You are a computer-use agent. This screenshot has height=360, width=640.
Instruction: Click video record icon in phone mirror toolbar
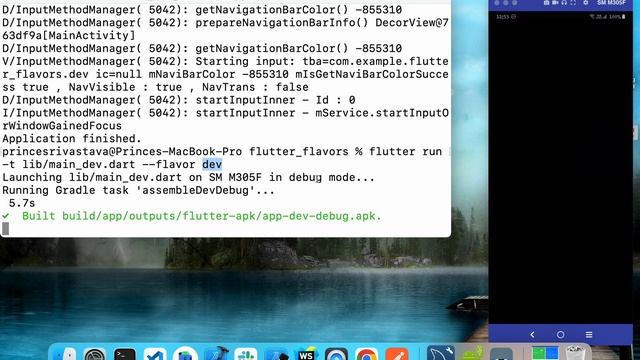(555, 2)
